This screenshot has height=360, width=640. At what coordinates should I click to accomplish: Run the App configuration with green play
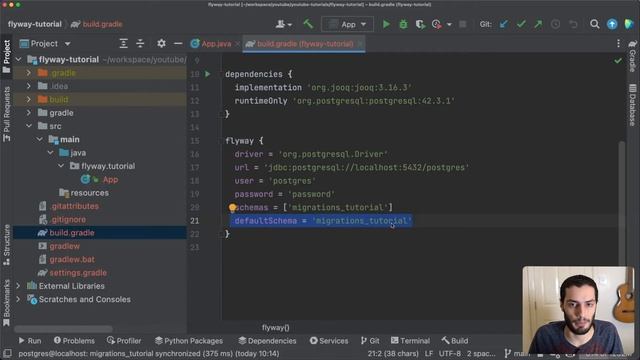pyautogui.click(x=386, y=24)
